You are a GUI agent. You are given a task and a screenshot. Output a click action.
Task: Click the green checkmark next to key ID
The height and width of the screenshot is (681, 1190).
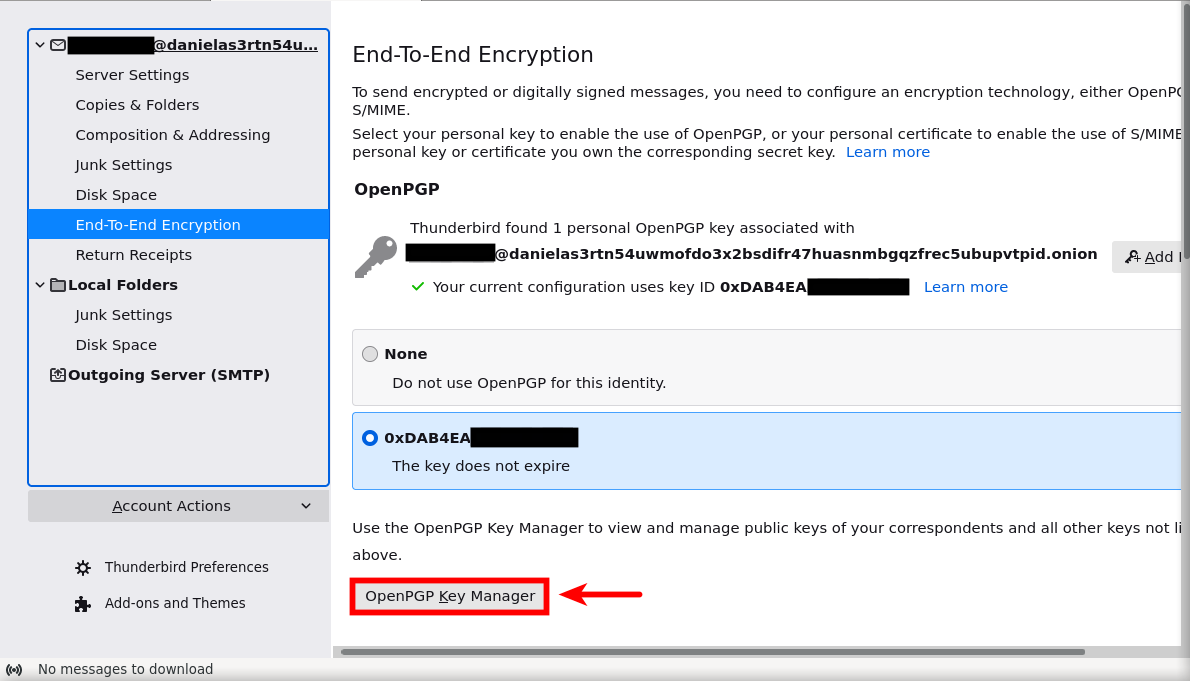click(418, 287)
